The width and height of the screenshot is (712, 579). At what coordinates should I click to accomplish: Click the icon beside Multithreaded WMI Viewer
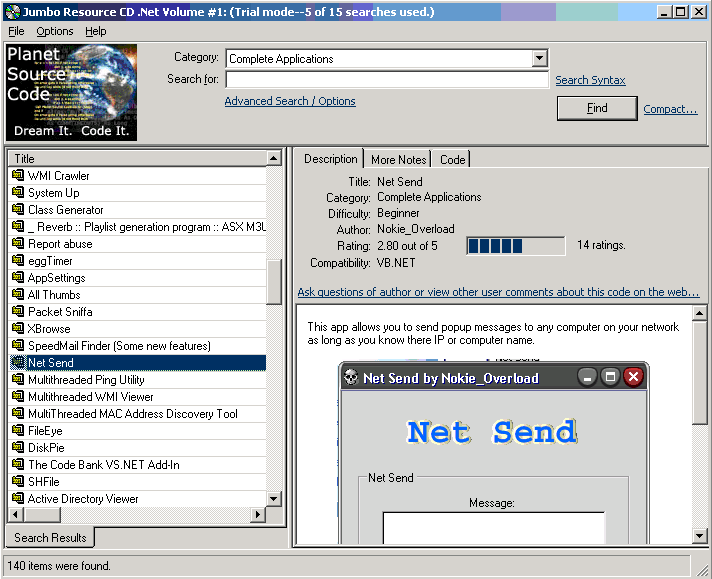click(18, 396)
